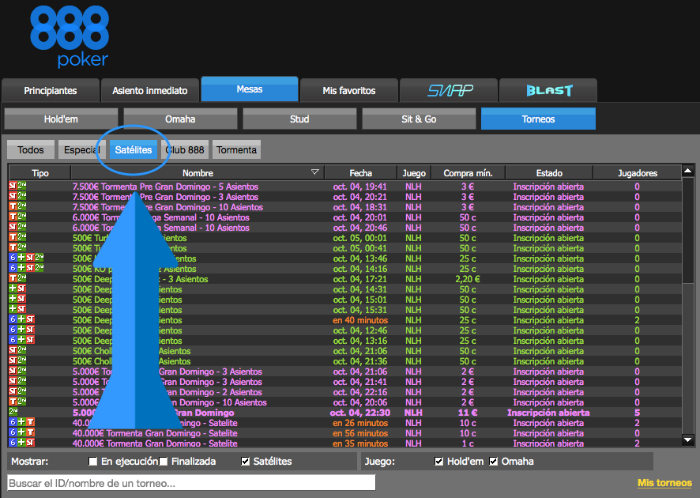This screenshot has width=700, height=498.
Task: Click the 888poker logo
Action: [x=70, y=37]
